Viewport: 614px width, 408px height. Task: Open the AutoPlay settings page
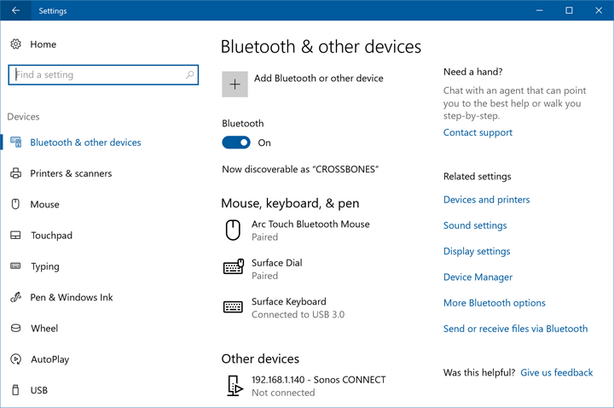point(50,359)
